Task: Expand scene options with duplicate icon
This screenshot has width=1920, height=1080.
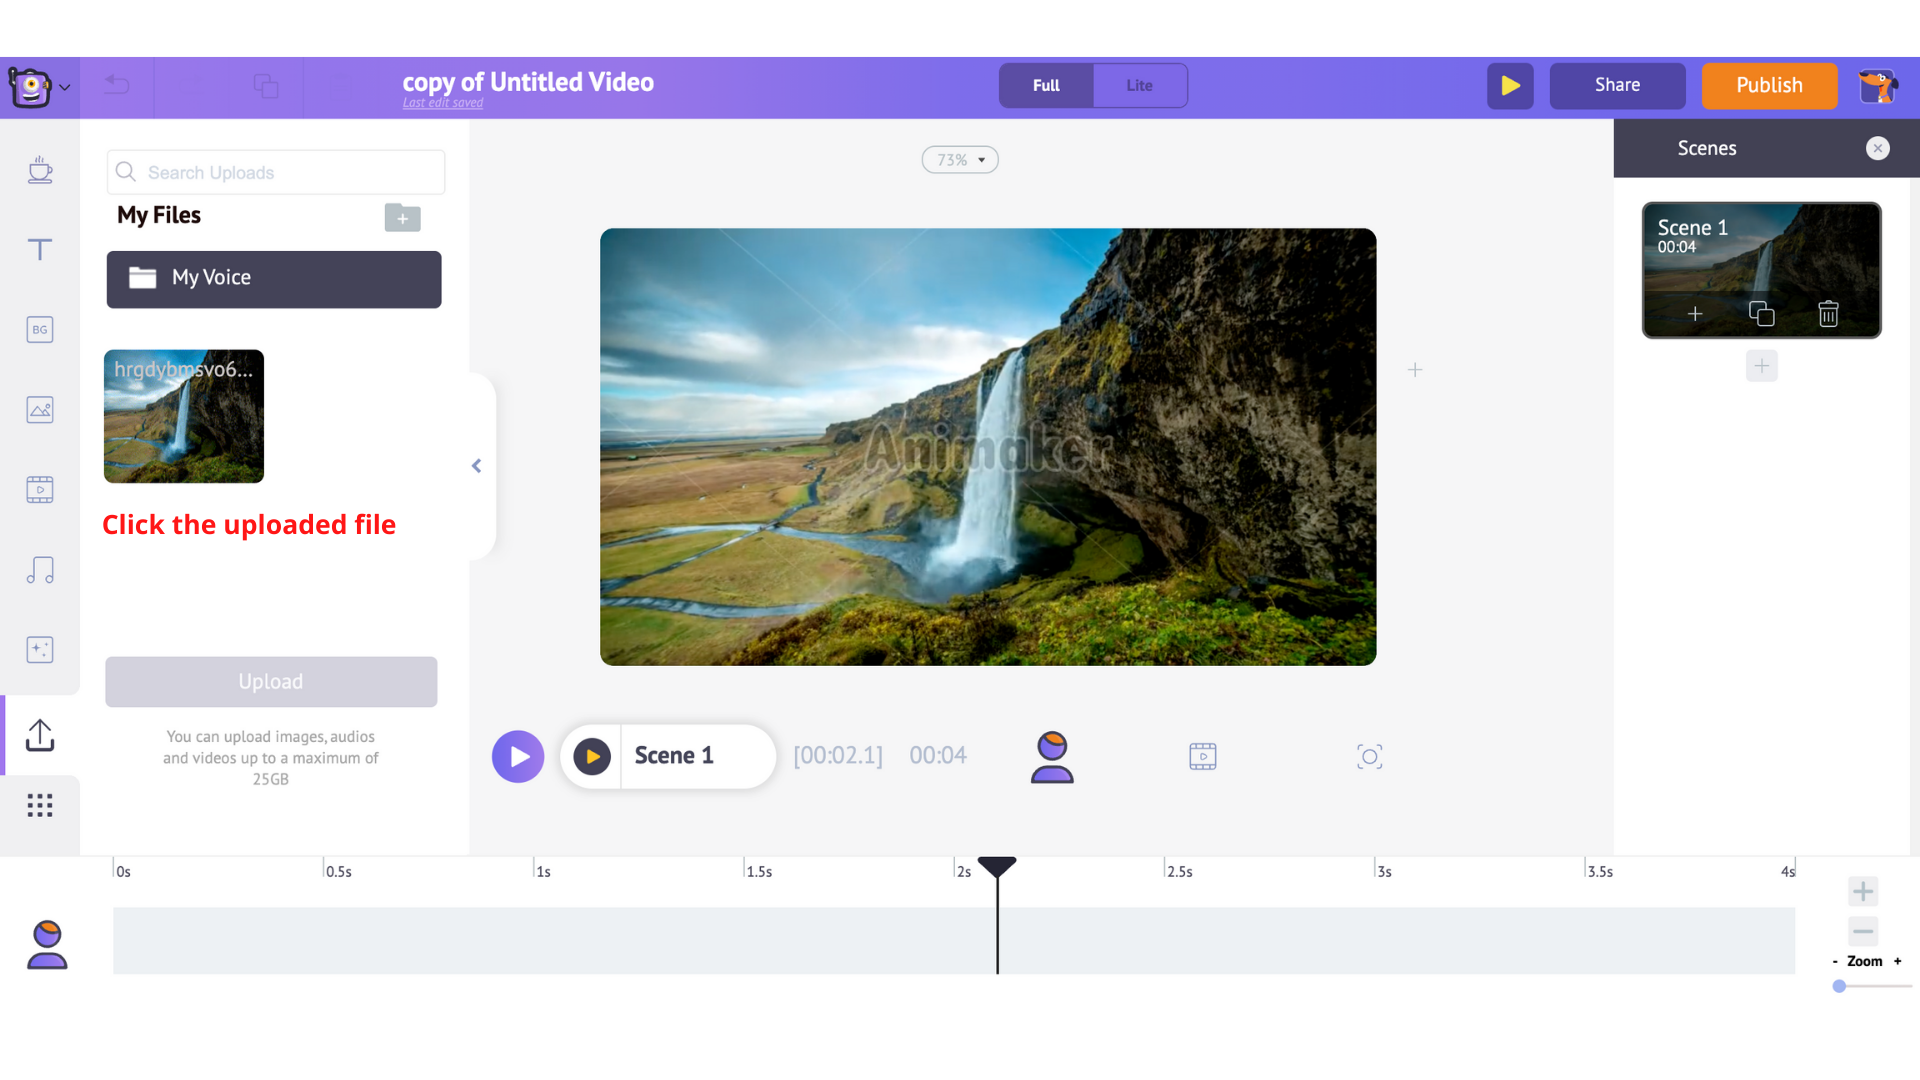Action: pos(1759,314)
